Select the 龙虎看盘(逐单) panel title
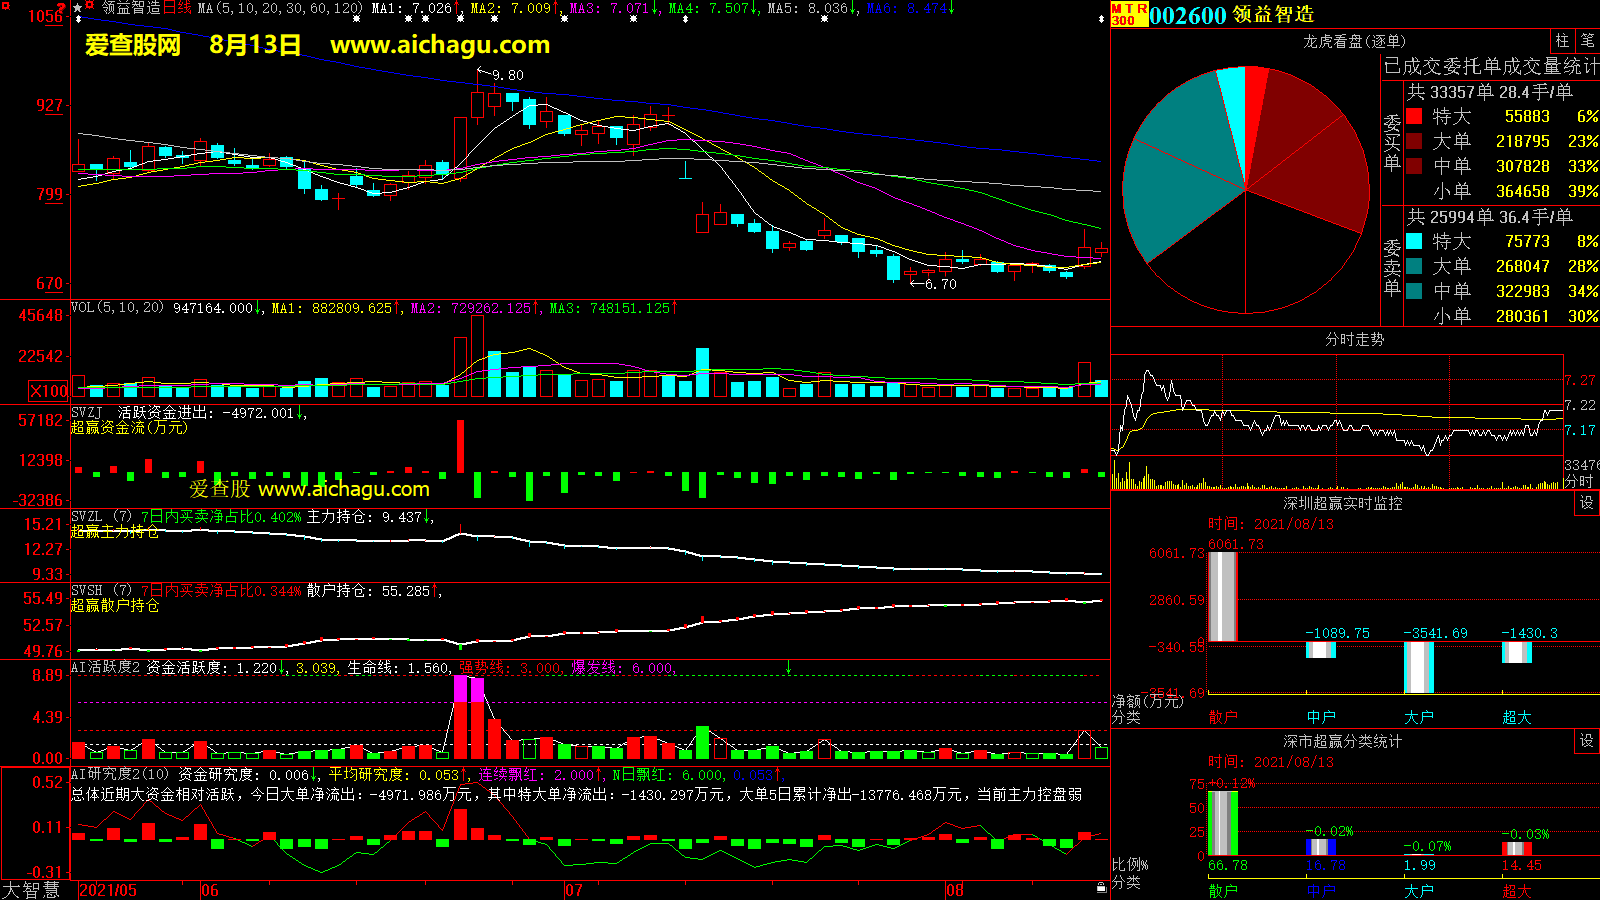Viewport: 1600px width, 900px height. pos(1354,41)
